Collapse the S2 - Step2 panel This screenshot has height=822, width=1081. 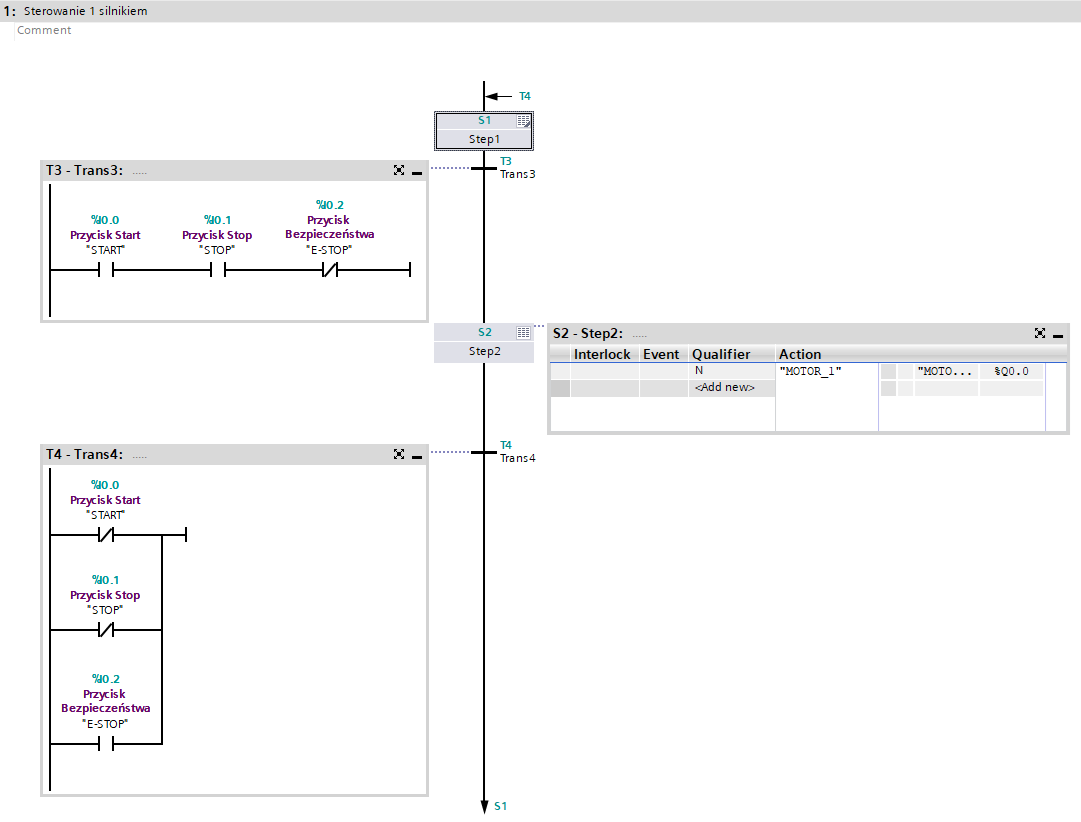click(x=1058, y=334)
